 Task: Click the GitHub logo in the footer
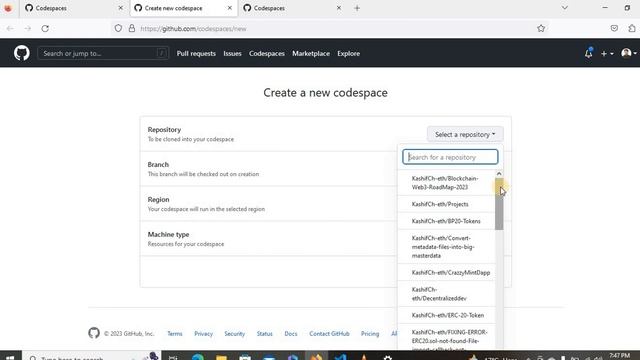(x=94, y=333)
